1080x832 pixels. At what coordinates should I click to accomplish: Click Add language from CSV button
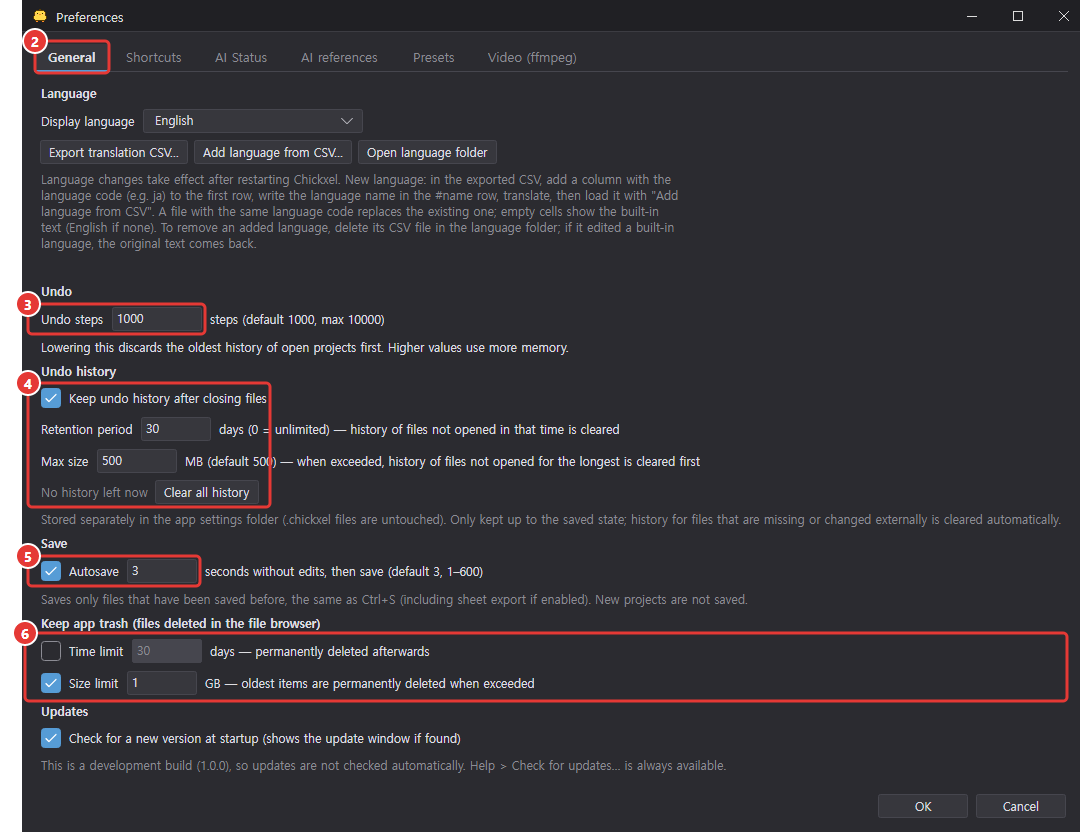[x=273, y=152]
